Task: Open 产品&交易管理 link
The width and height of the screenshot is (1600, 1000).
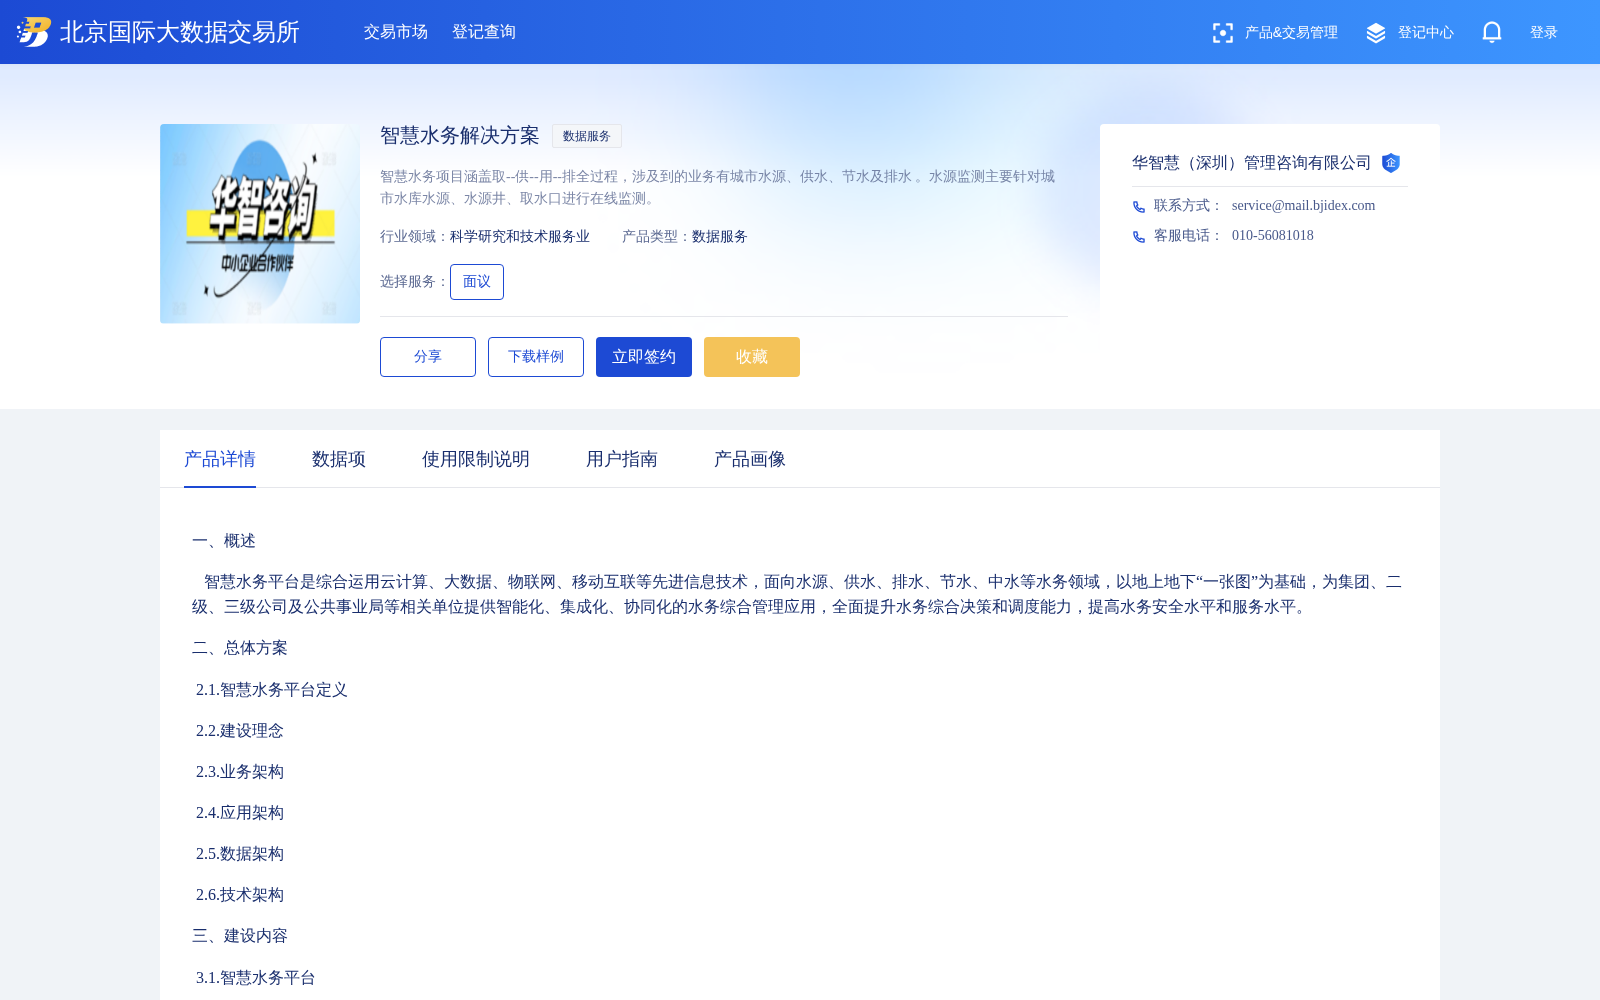Action: [x=1290, y=32]
